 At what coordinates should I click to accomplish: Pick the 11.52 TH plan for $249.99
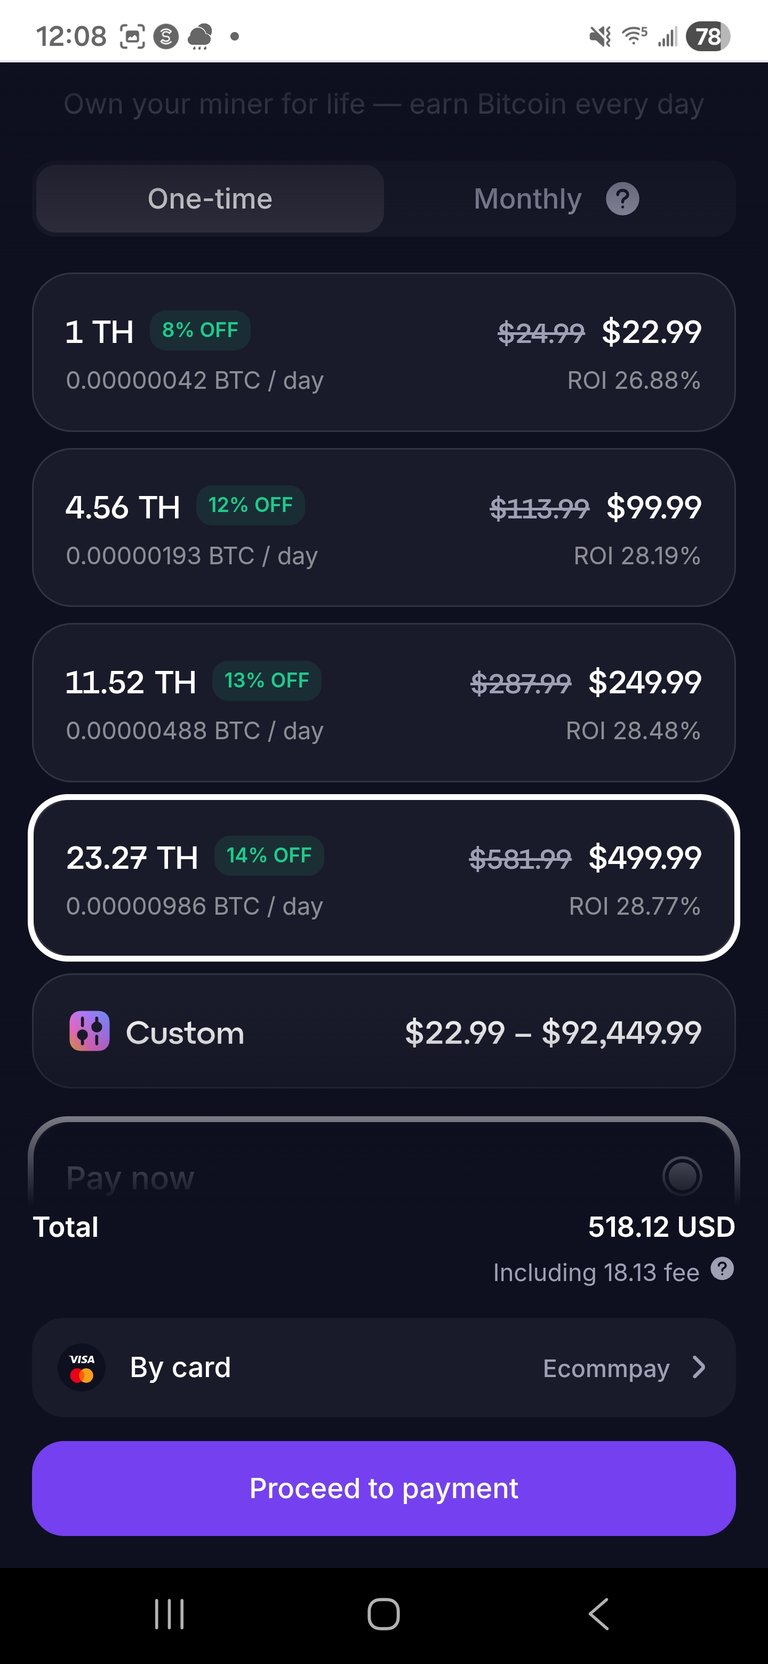(x=384, y=703)
